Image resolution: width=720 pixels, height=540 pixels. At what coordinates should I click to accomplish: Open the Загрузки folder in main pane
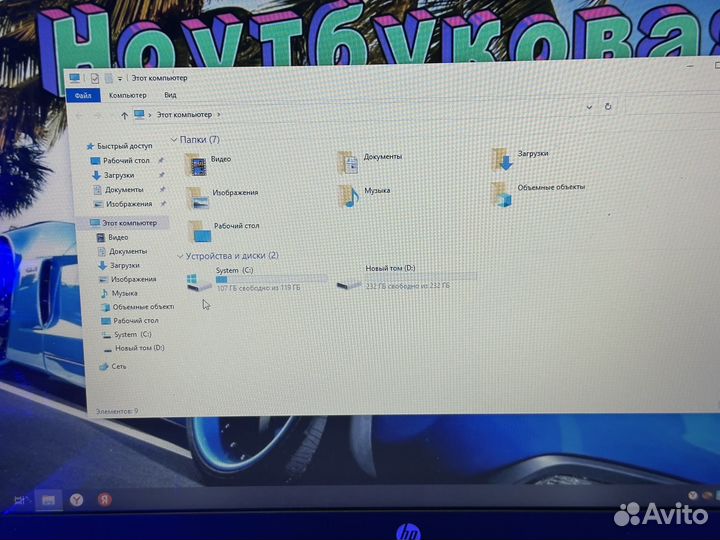520,159
